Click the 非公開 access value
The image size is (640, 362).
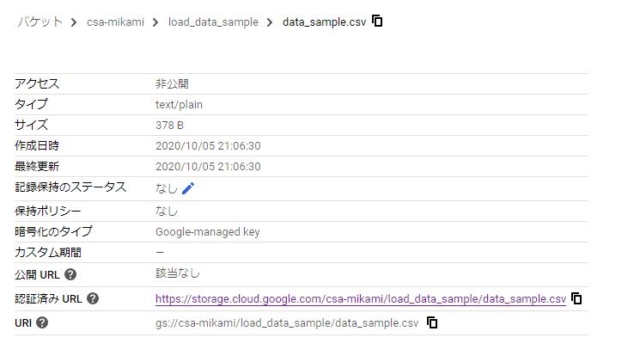click(x=172, y=84)
